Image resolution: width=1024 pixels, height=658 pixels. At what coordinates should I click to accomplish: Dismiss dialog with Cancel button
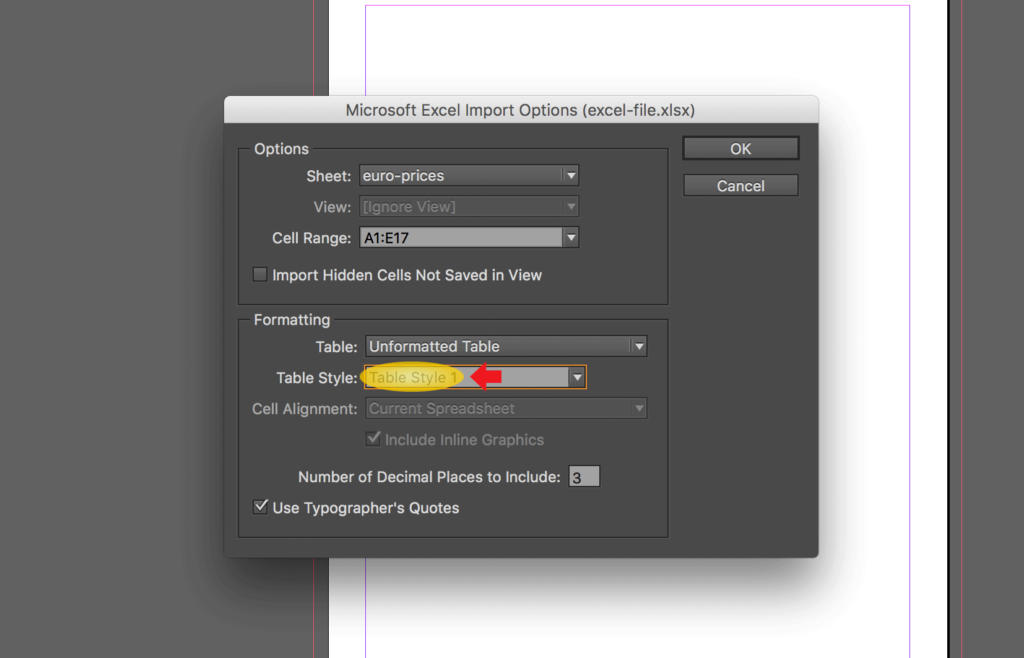(x=741, y=185)
